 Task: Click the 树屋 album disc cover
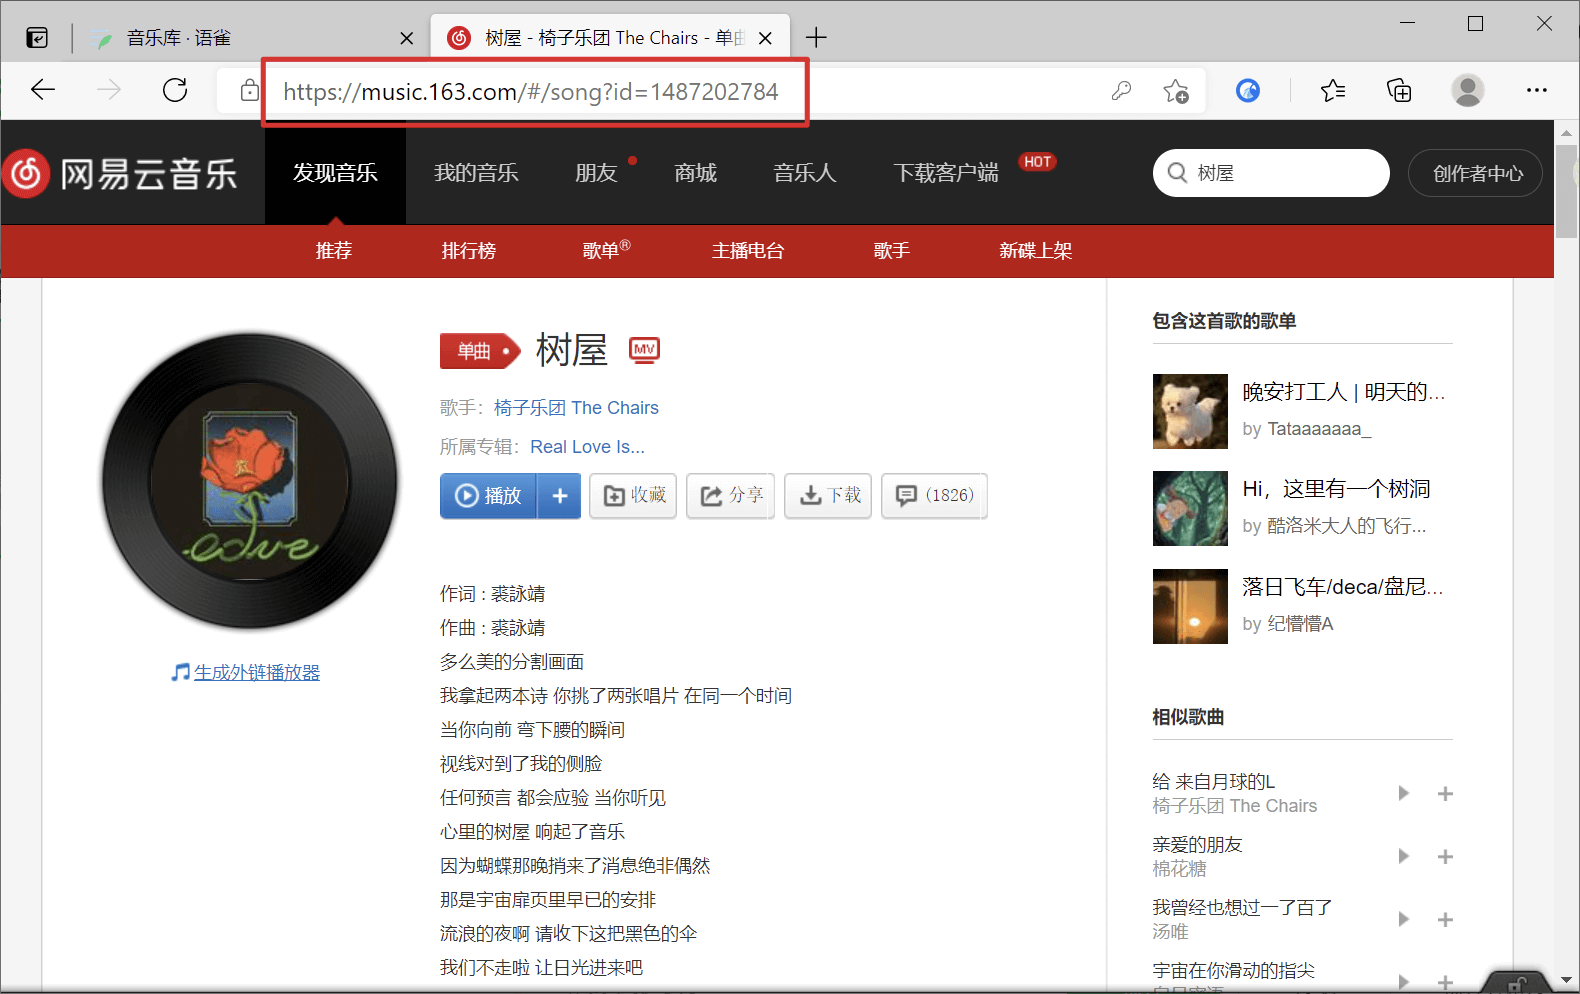coord(250,482)
